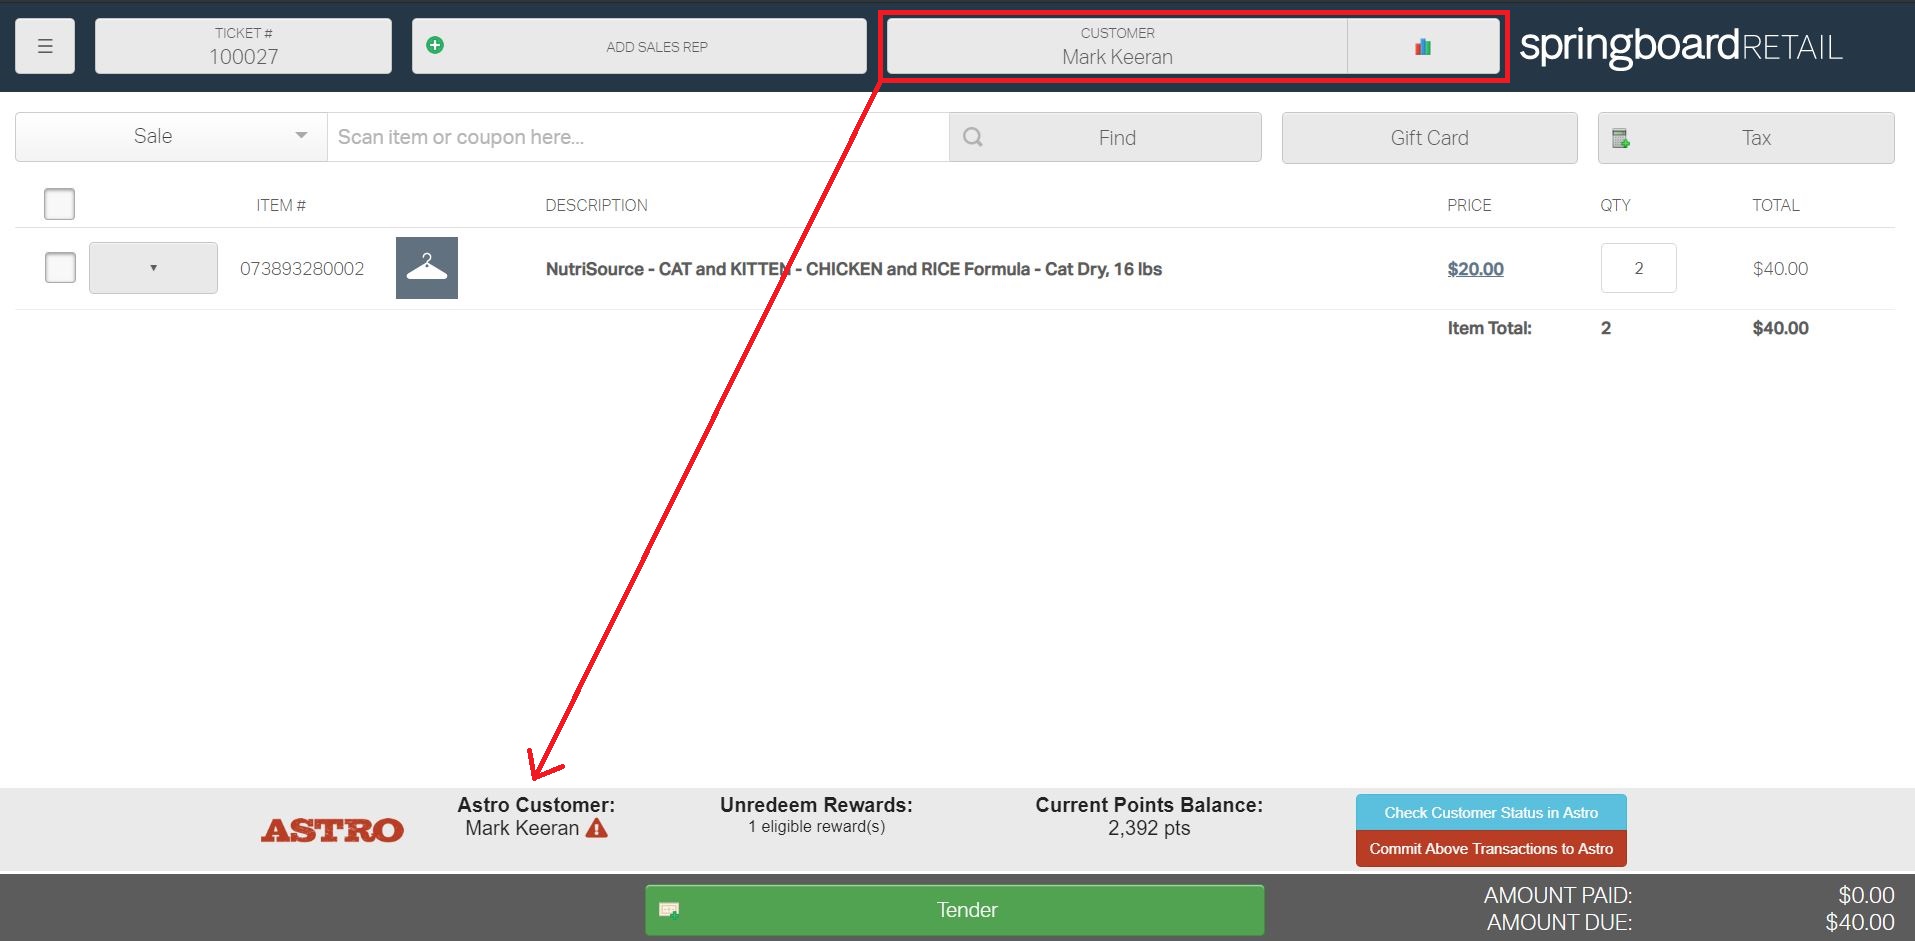Click the green plus add sales rep icon

click(435, 45)
